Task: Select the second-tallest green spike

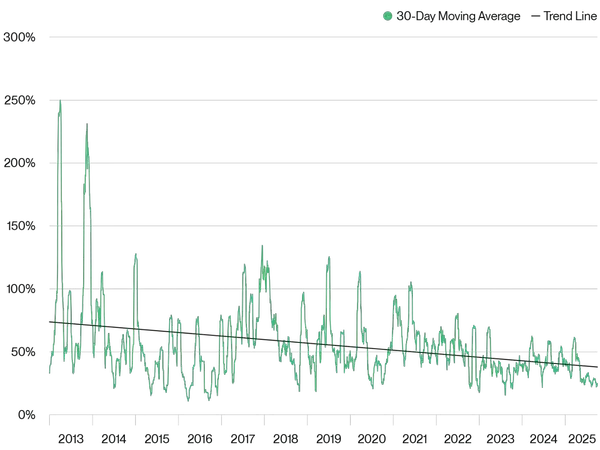Action: [86, 124]
